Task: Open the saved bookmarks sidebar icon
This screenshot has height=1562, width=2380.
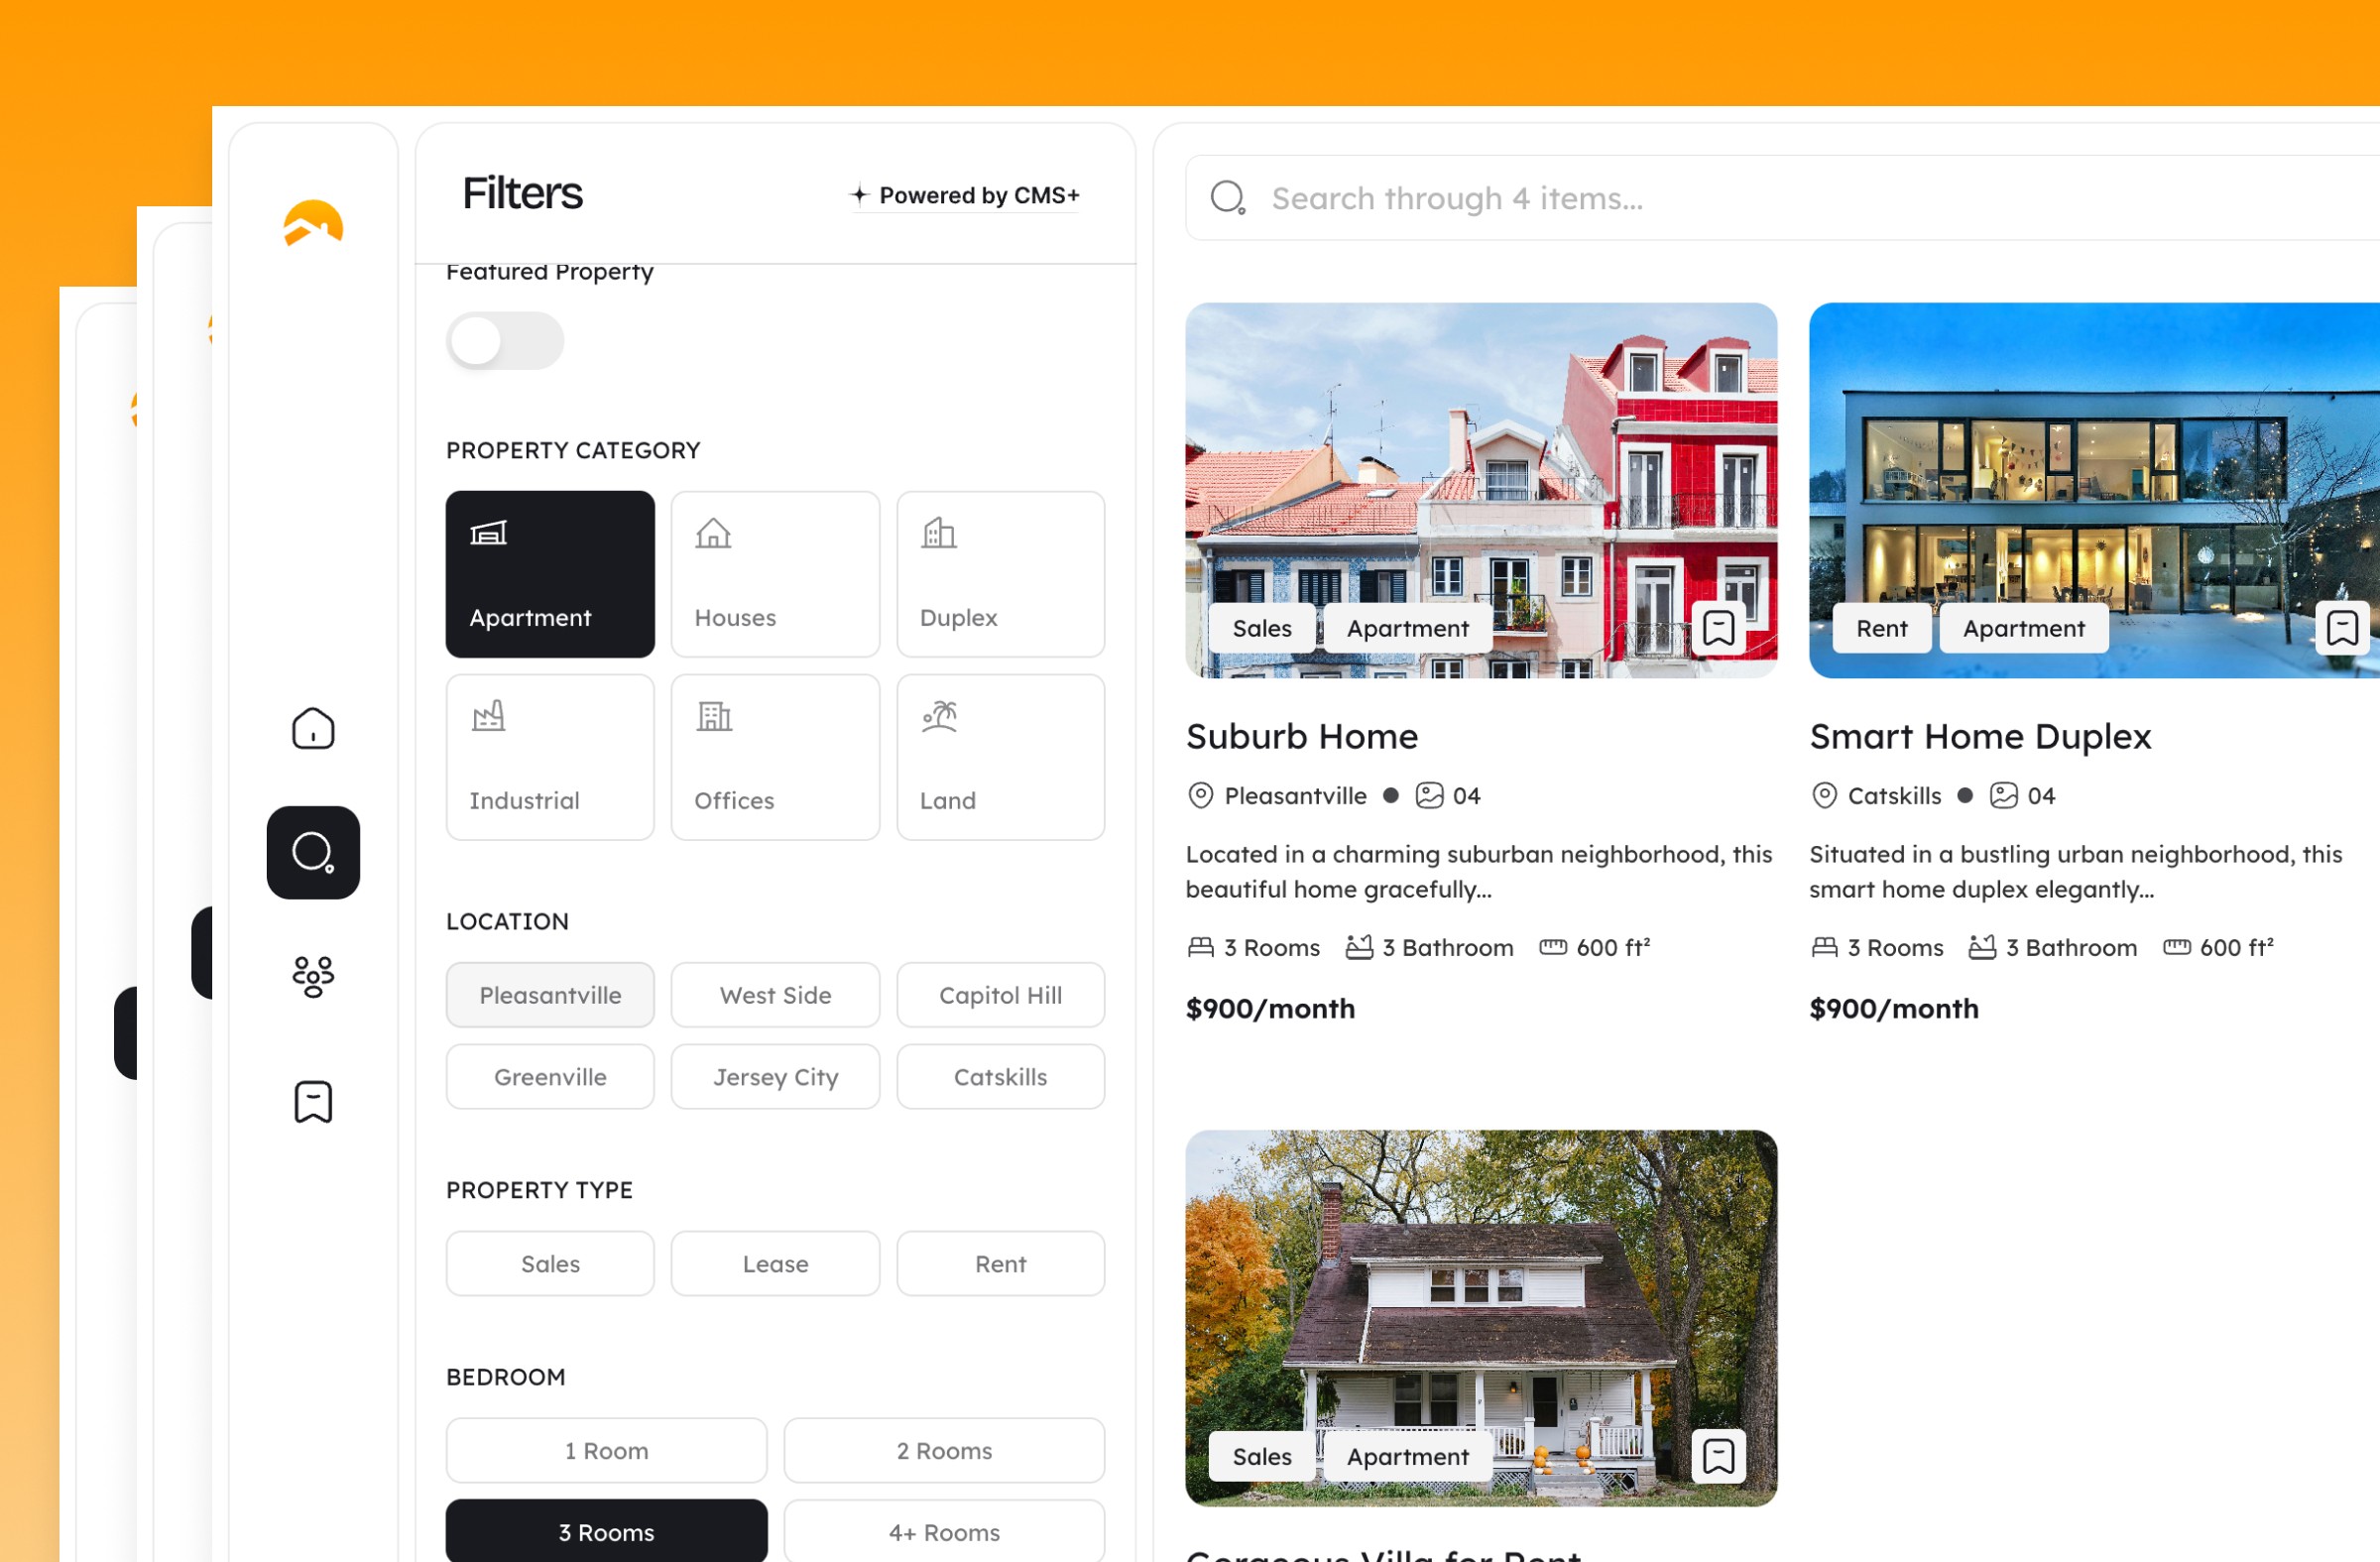Action: click(313, 1101)
